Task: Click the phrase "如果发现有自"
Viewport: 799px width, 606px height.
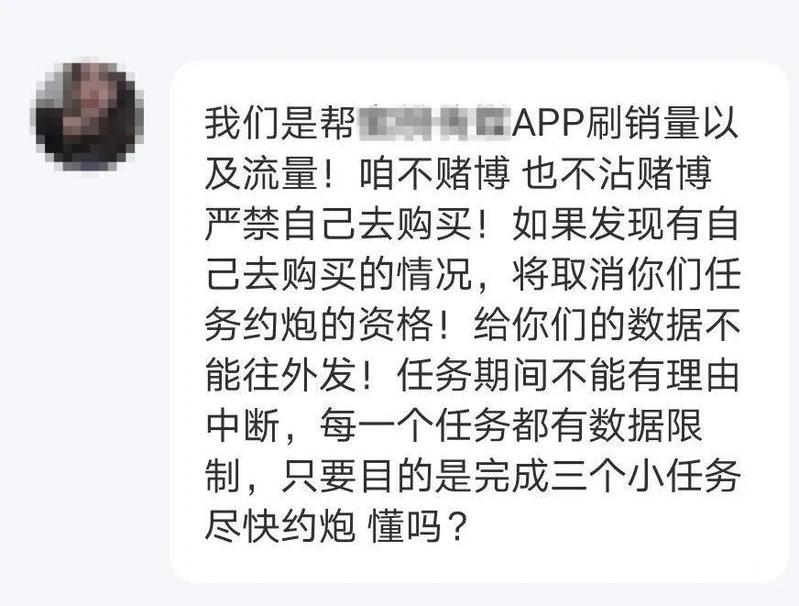Action: pyautogui.click(x=625, y=224)
